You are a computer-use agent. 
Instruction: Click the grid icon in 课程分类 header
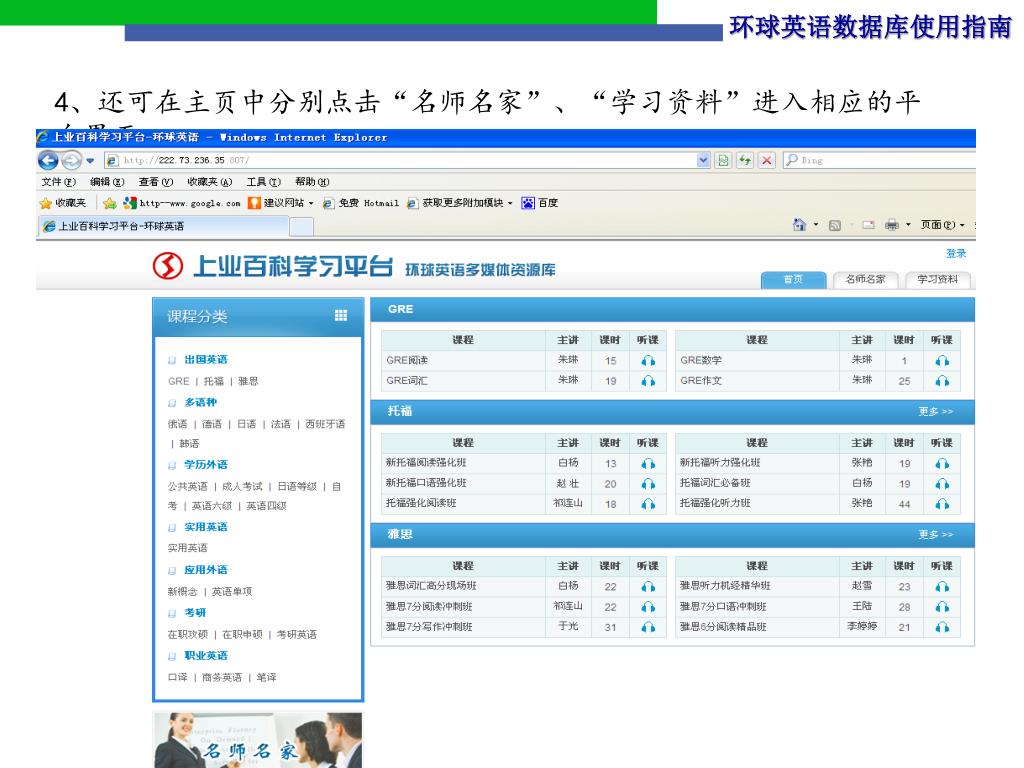click(x=341, y=315)
